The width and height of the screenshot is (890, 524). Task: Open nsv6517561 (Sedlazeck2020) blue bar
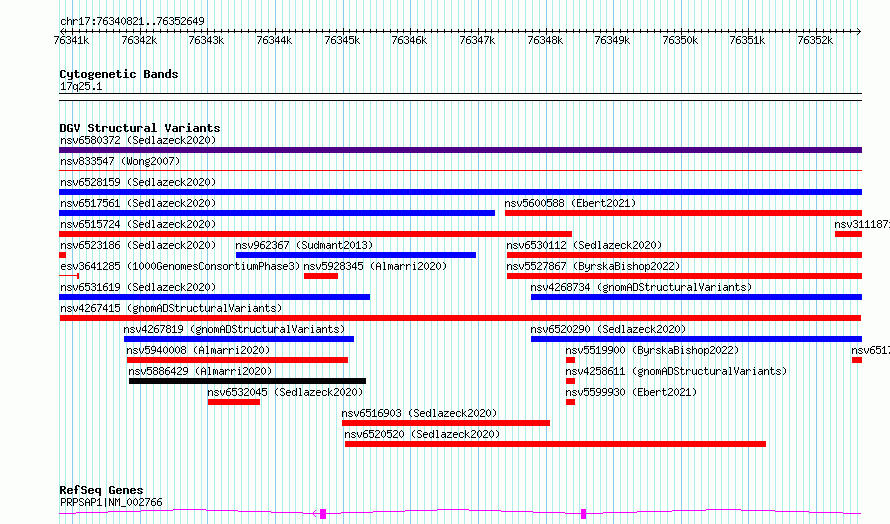(x=277, y=213)
